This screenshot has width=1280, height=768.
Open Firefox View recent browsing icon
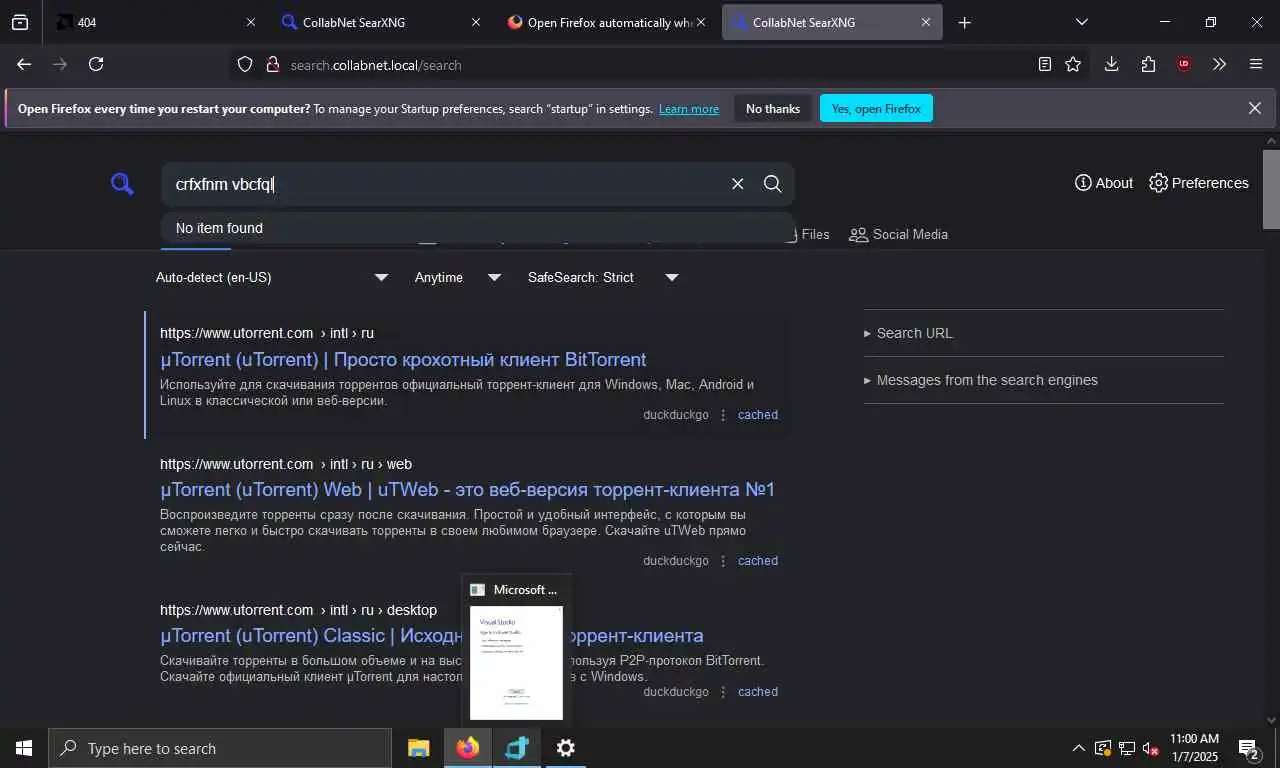coord(20,22)
